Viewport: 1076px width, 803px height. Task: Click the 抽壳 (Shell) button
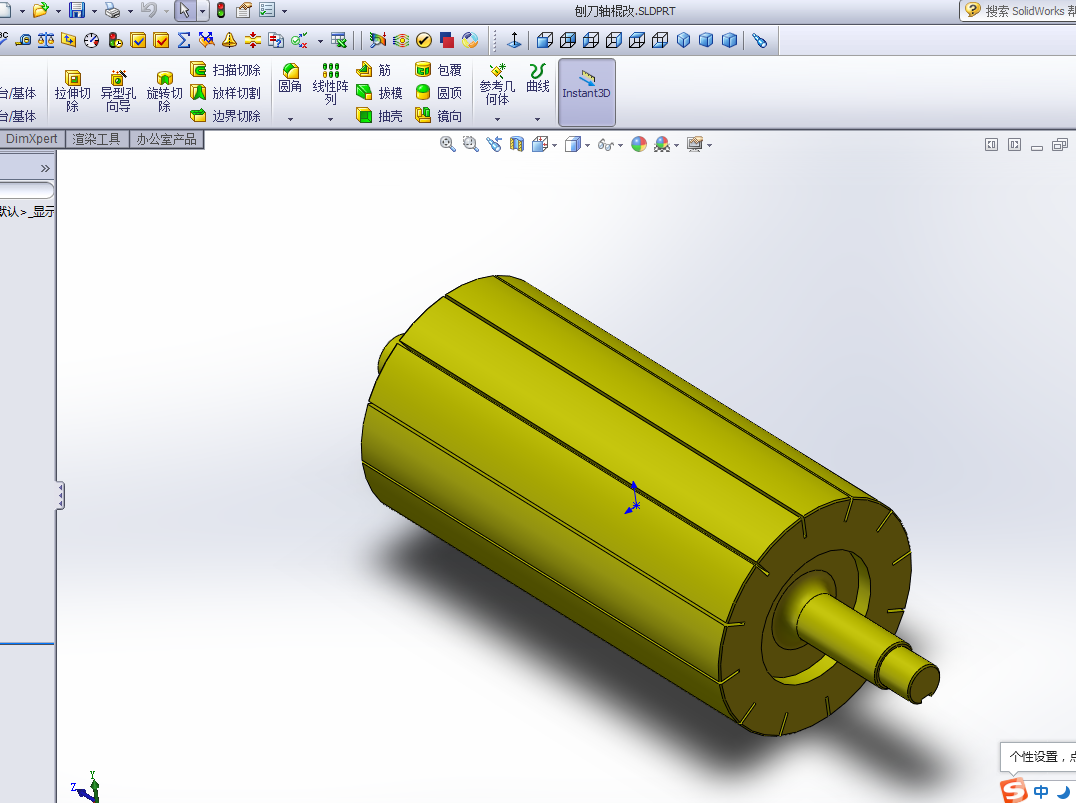(x=379, y=116)
